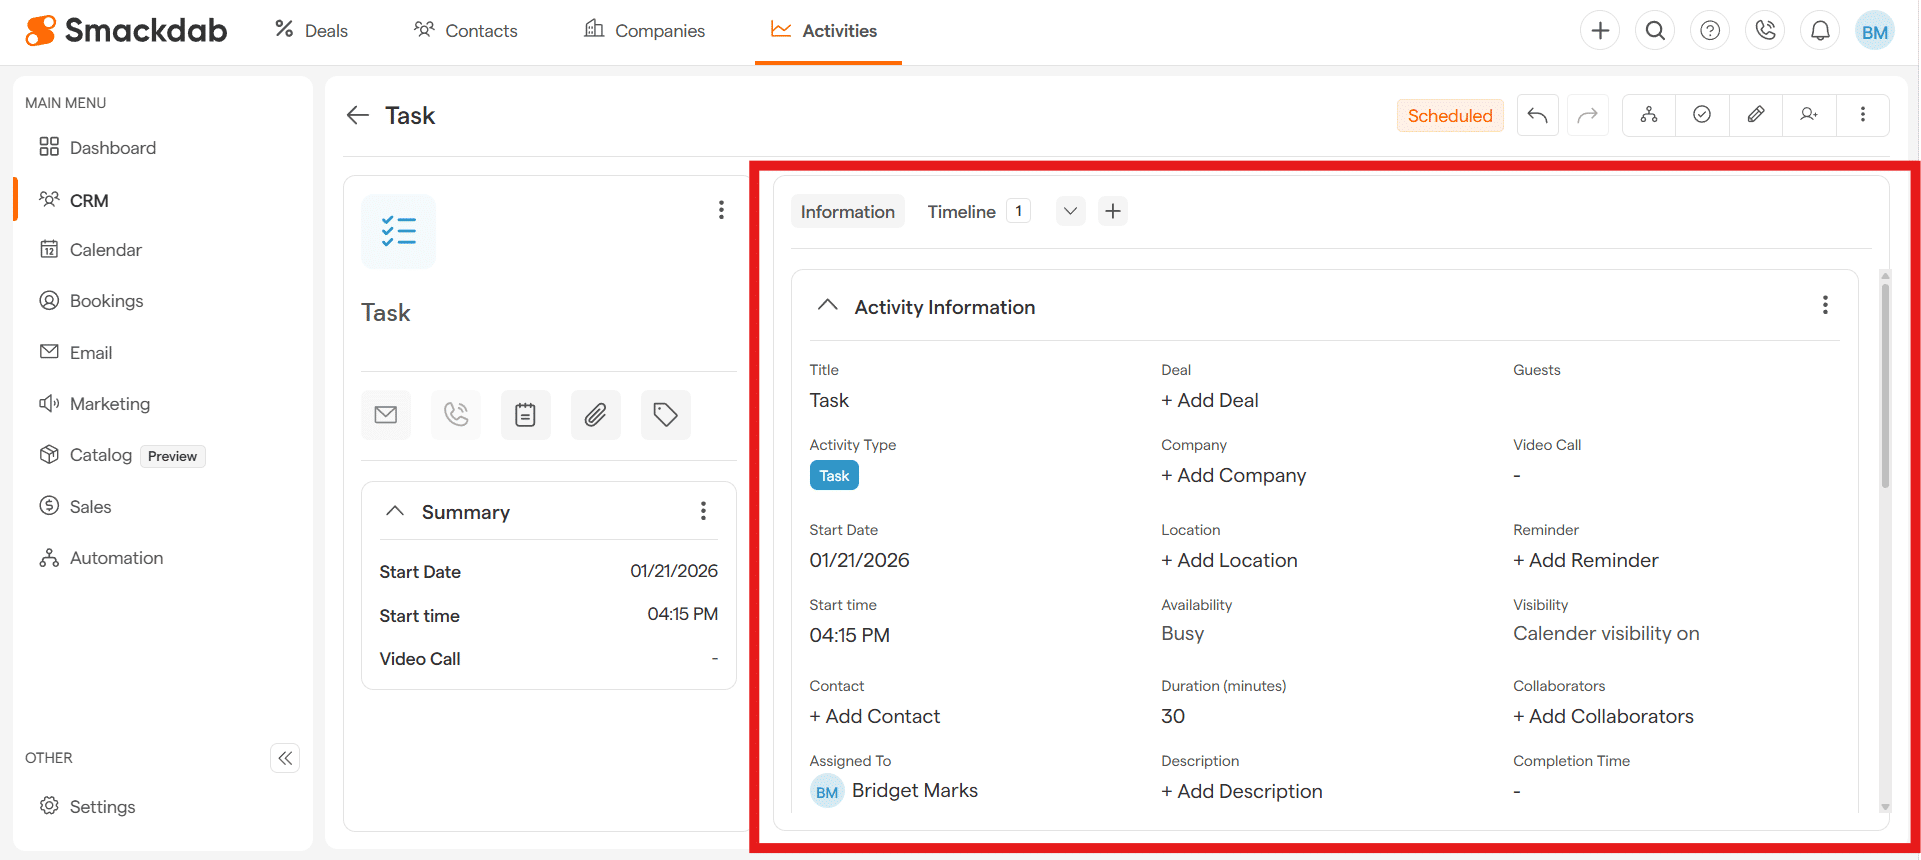Open the search magnifier icon
Viewport: 1921px width, 860px height.
pos(1655,31)
